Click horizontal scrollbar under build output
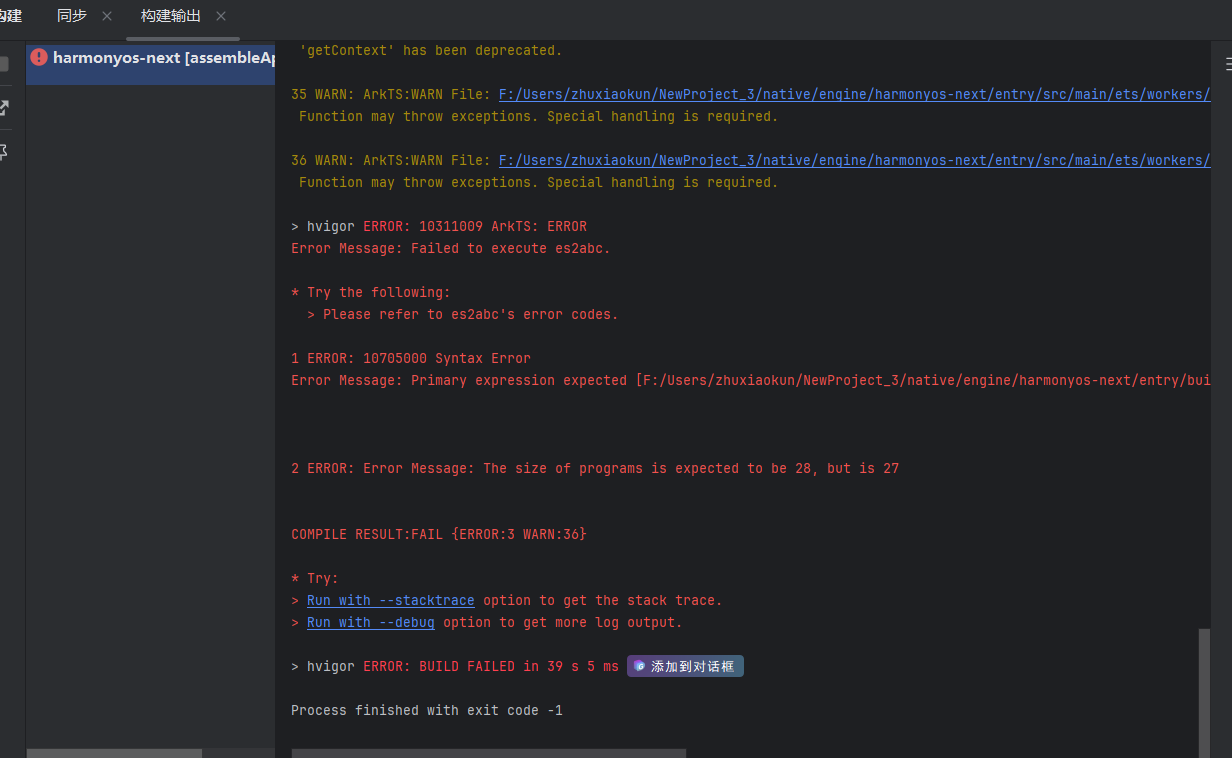1232x758 pixels. pos(488,753)
